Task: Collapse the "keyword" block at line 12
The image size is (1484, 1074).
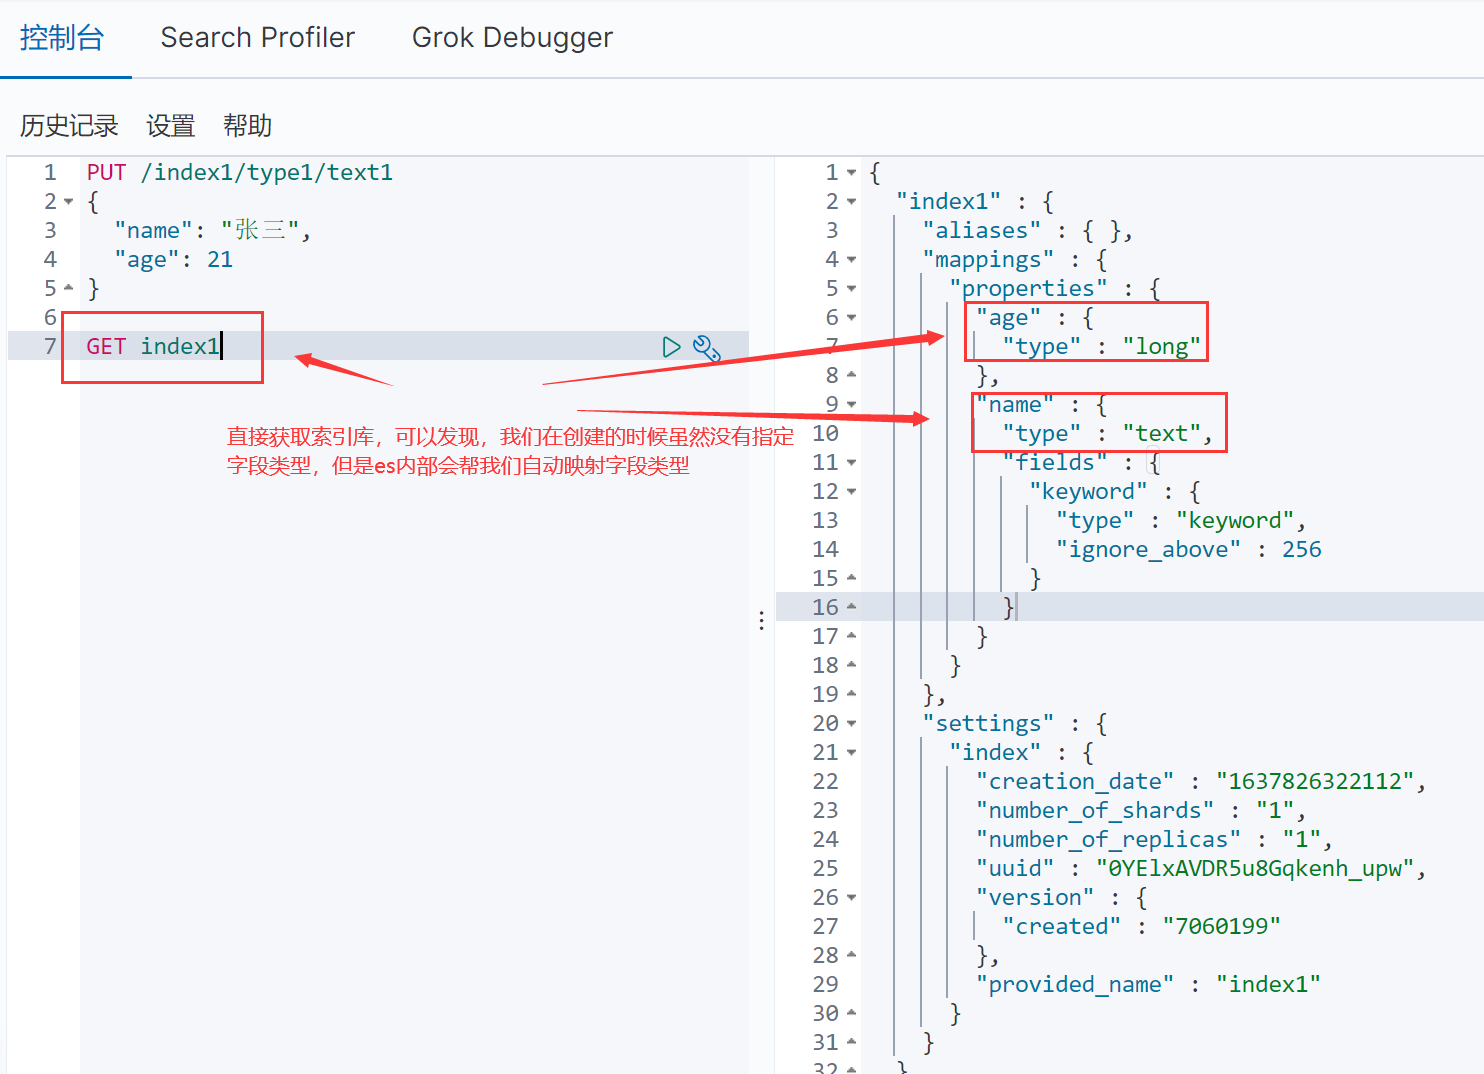Action: pyautogui.click(x=851, y=492)
